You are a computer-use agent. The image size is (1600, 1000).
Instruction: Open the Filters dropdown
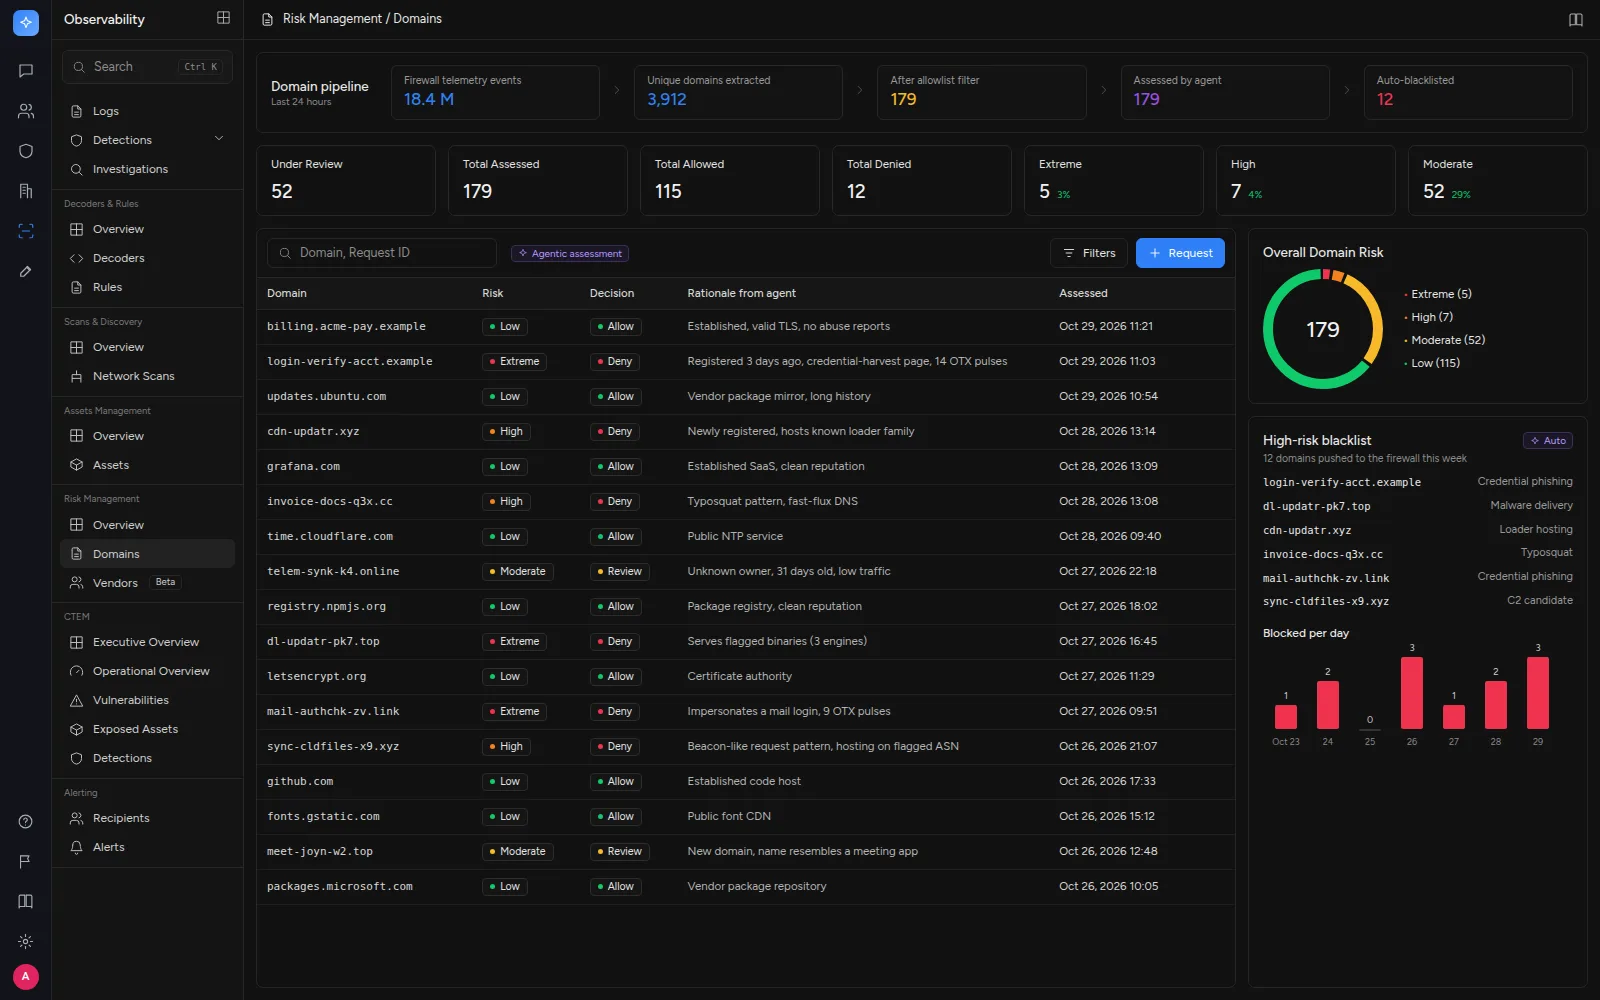coord(1089,253)
